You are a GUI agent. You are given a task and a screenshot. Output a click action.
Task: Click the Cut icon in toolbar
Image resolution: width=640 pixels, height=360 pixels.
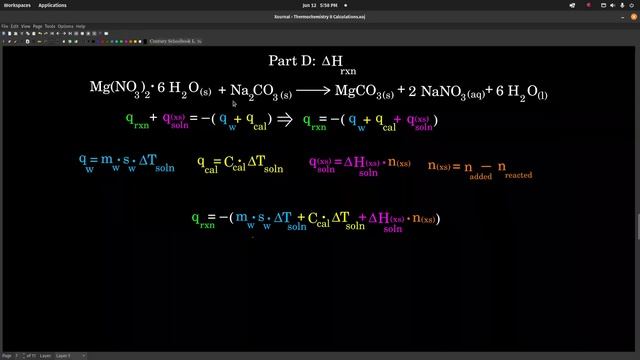(x=22, y=33)
